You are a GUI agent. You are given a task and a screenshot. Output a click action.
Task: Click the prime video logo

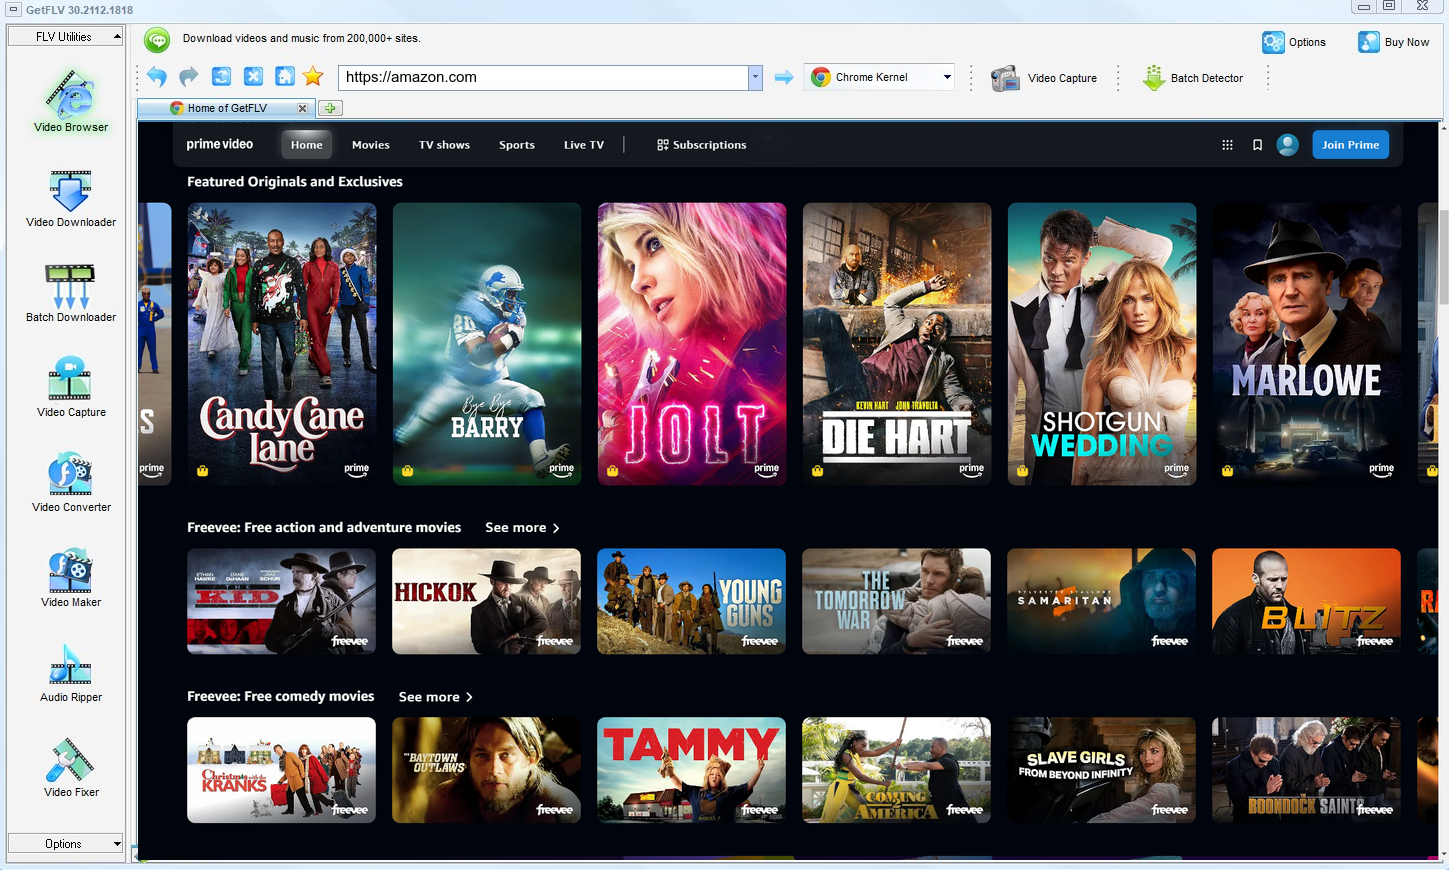click(x=219, y=144)
